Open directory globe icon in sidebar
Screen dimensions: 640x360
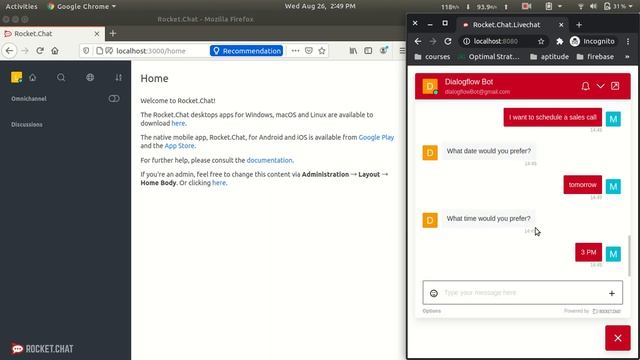pos(90,78)
